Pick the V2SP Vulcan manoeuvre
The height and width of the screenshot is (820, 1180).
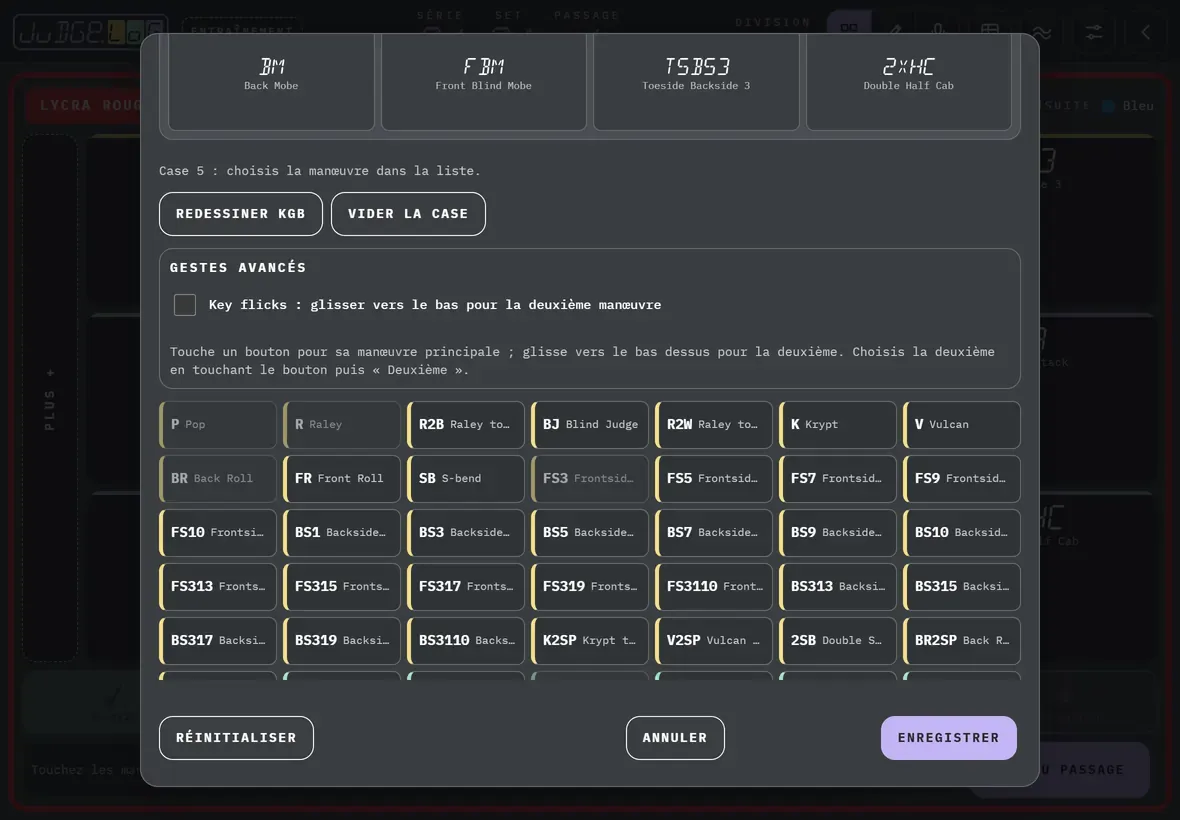pos(714,641)
